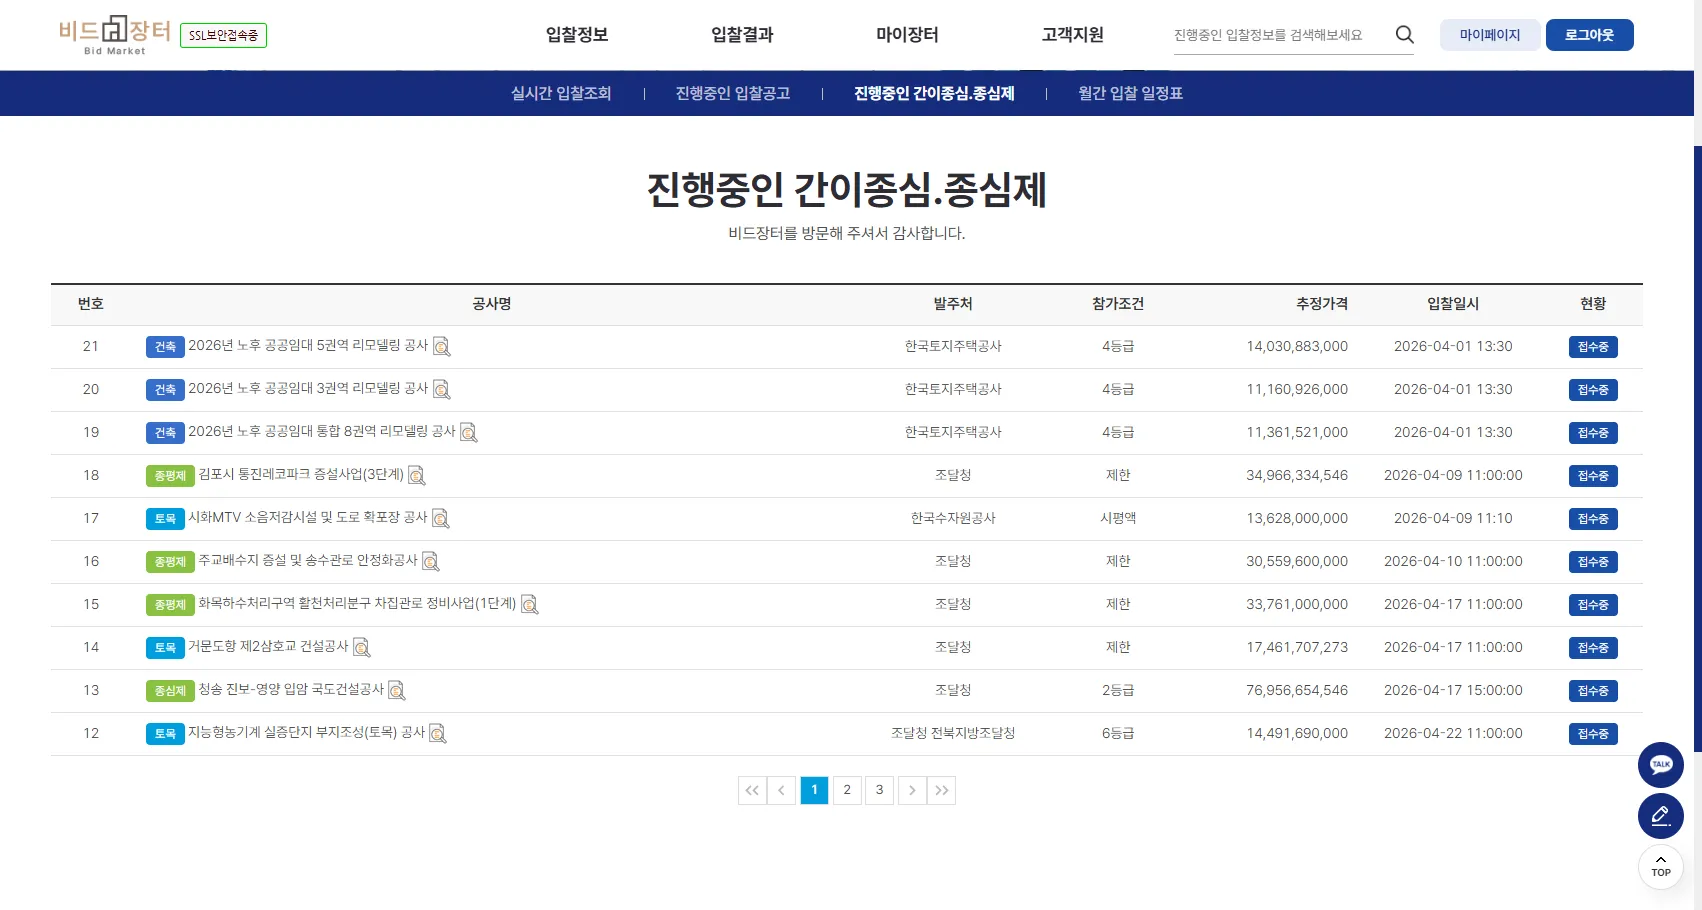The width and height of the screenshot is (1702, 910).
Task: Switch to 진행중인 입찰공고 submenu tab
Action: coord(733,93)
